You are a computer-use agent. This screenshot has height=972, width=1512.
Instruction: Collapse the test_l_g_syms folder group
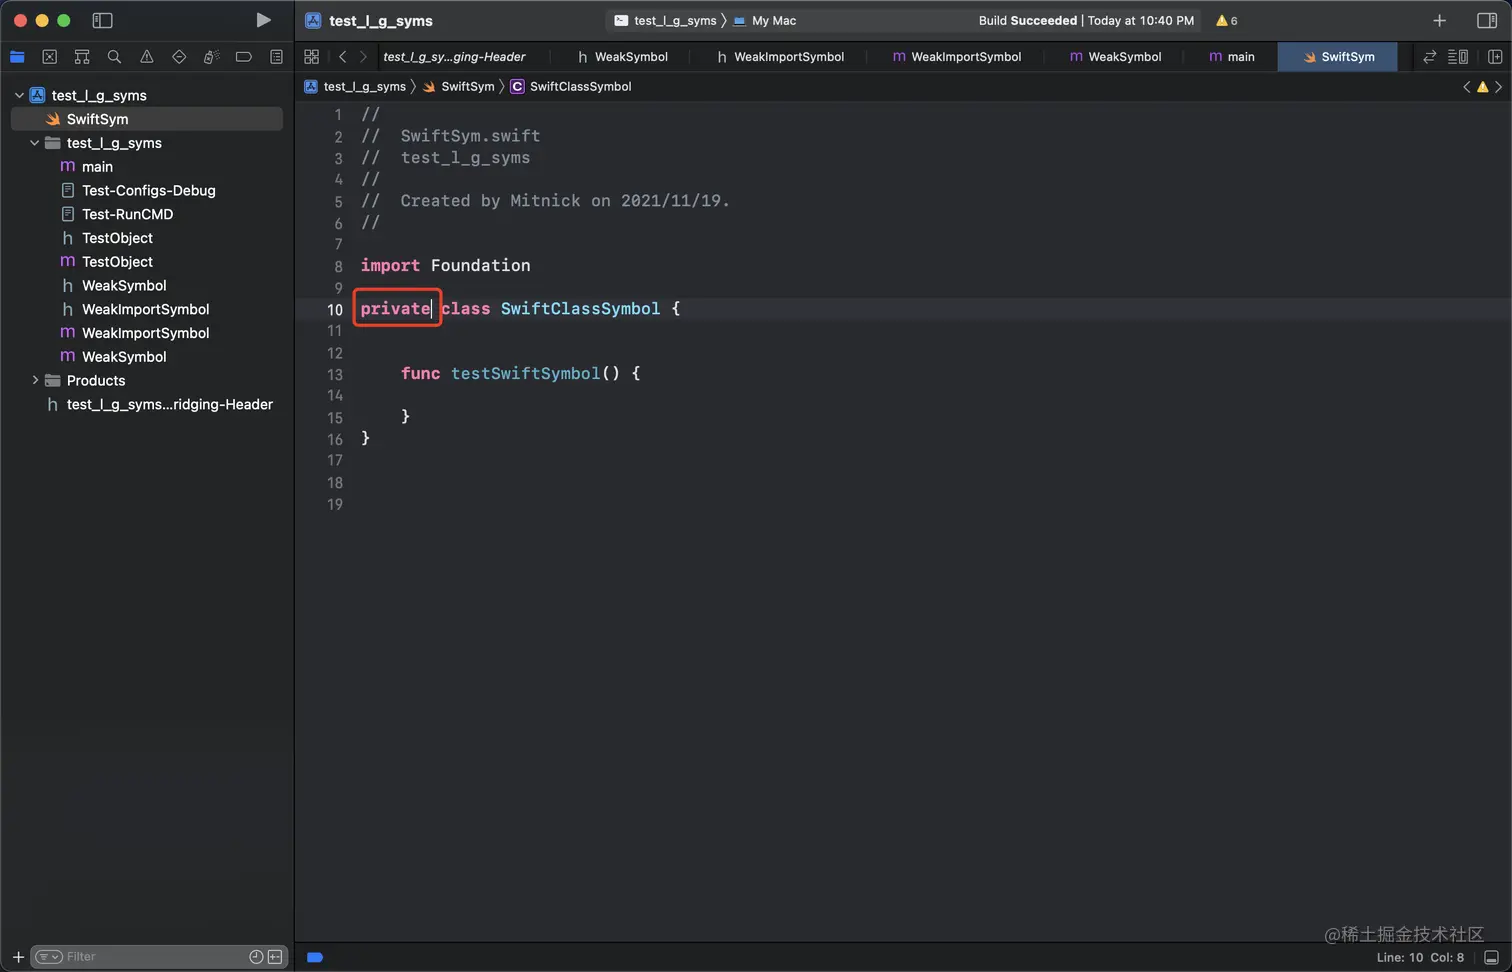pyautogui.click(x=35, y=143)
